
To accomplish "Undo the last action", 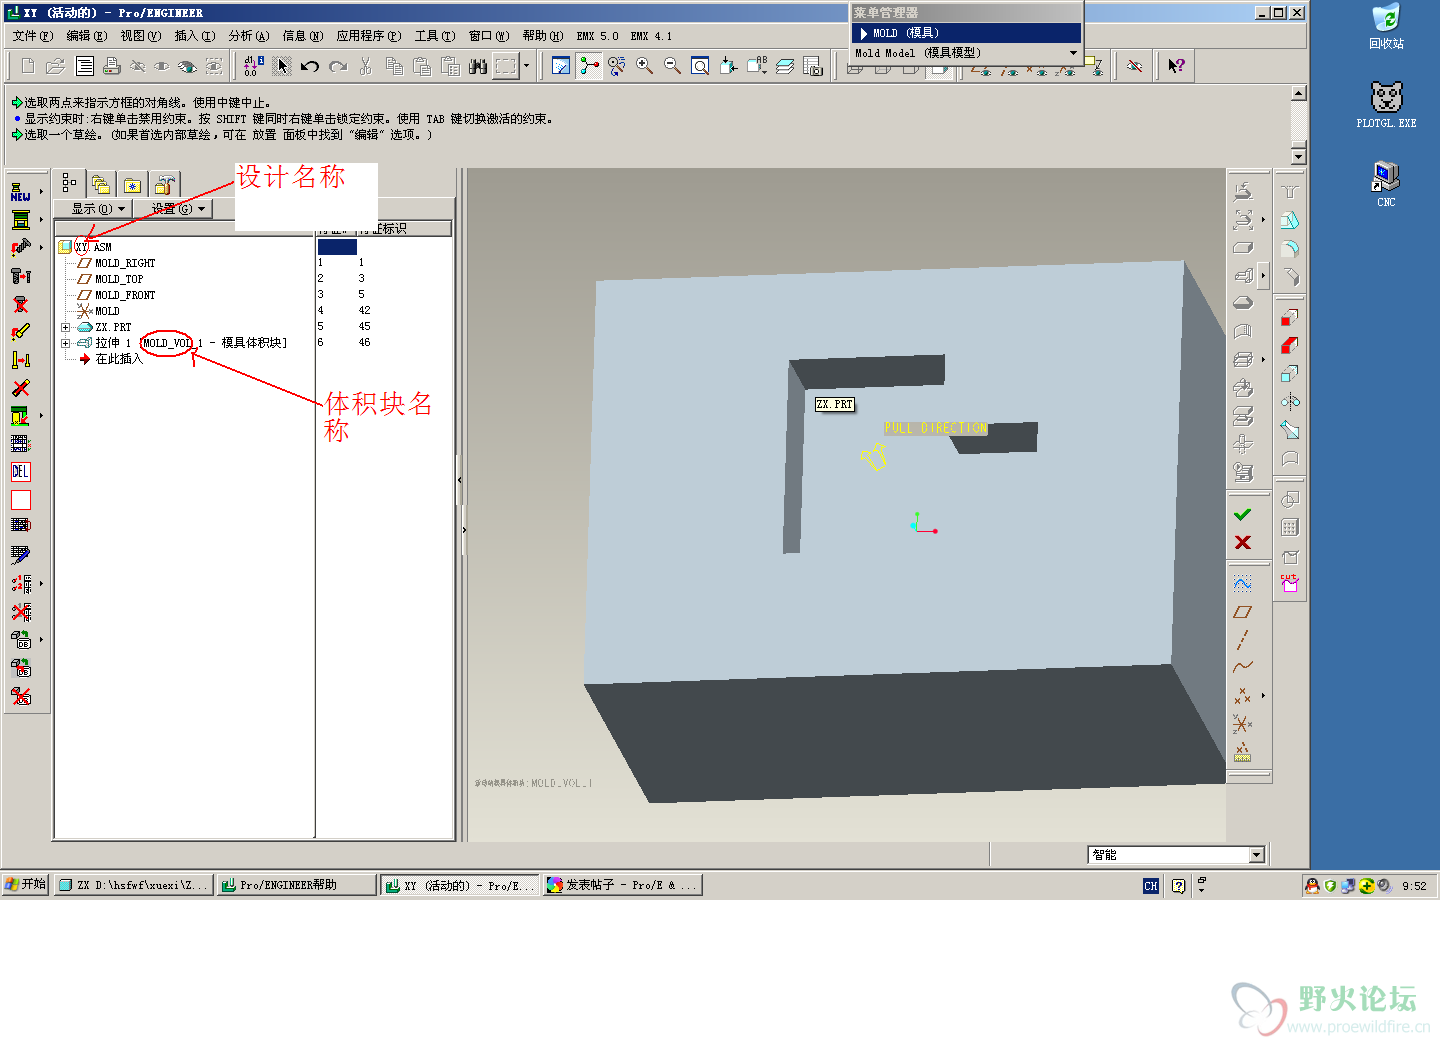I will point(310,66).
